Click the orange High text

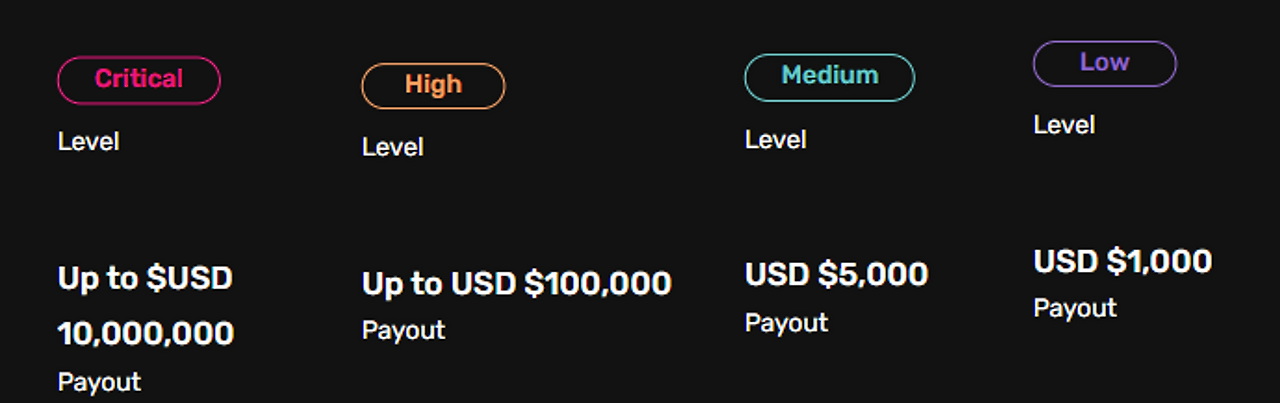pyautogui.click(x=434, y=85)
